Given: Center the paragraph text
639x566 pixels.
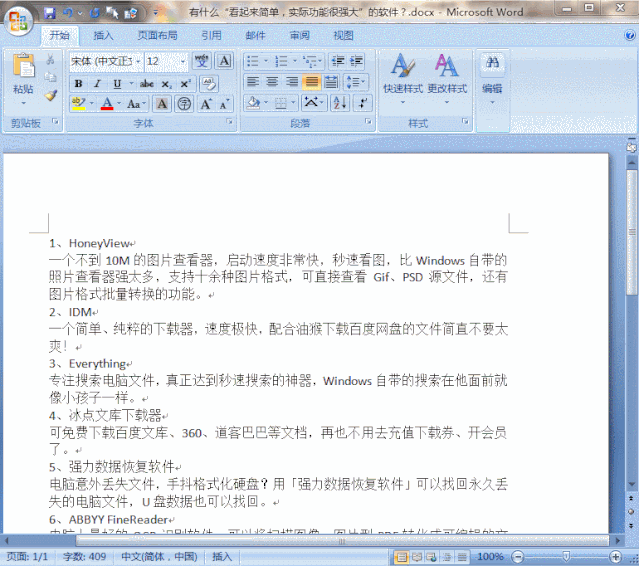Looking at the screenshot, I should pyautogui.click(x=272, y=82).
